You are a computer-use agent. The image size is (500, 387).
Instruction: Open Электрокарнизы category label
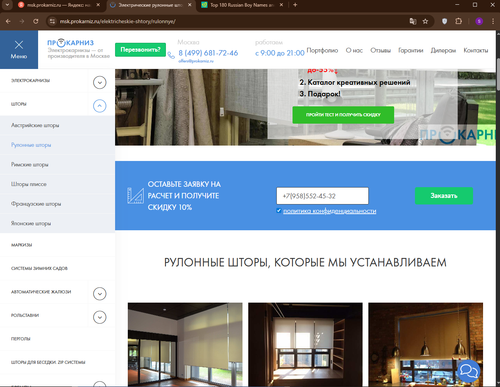click(x=30, y=80)
